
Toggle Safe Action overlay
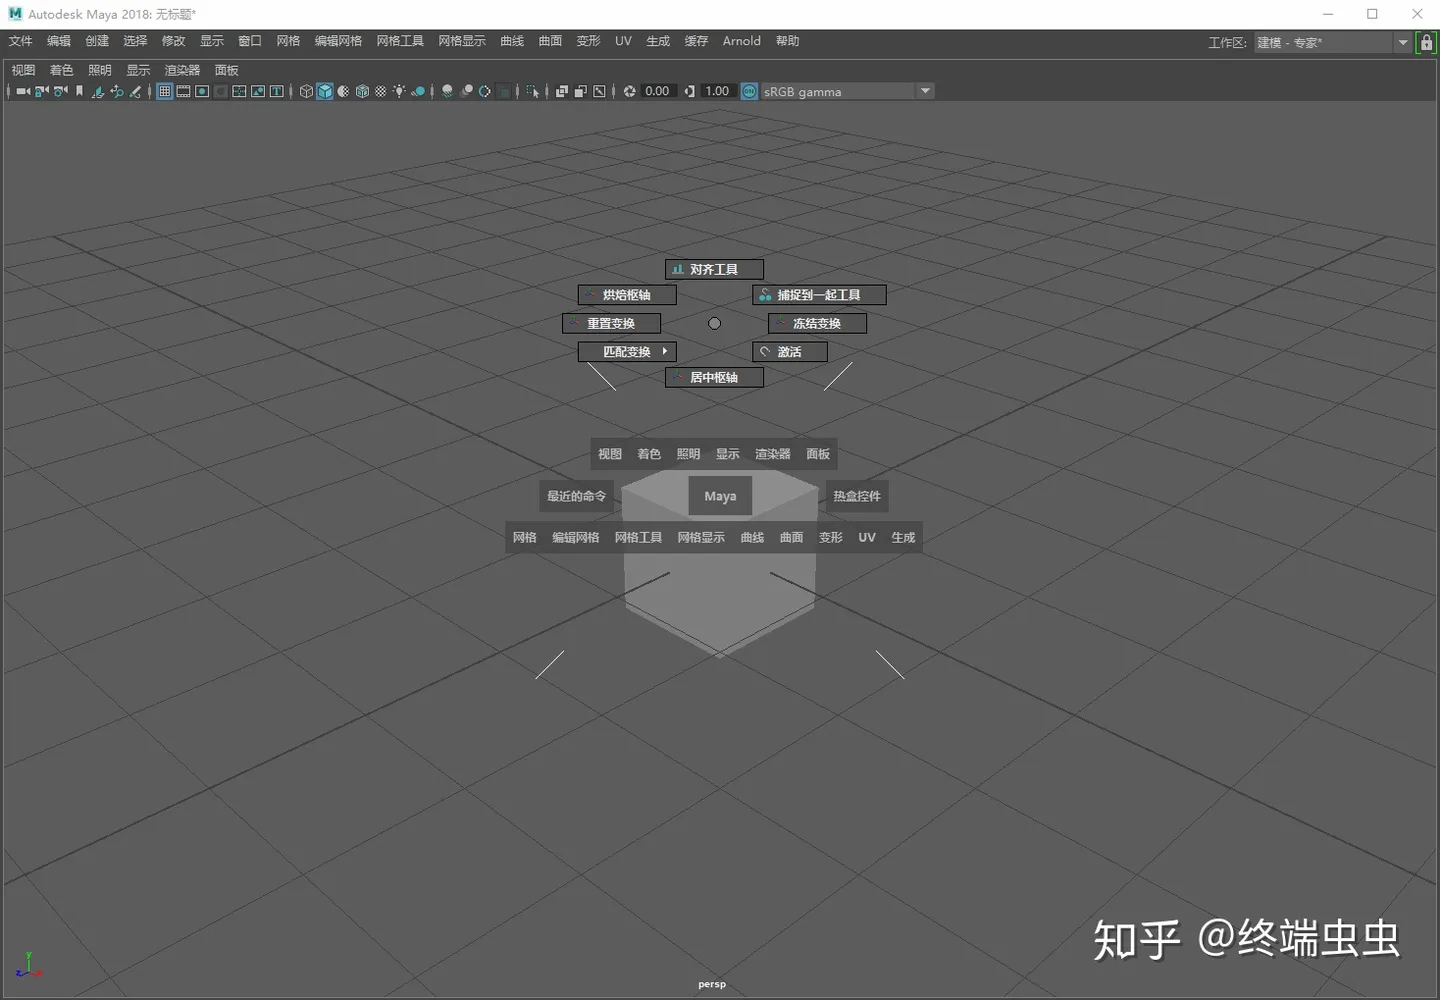[258, 91]
